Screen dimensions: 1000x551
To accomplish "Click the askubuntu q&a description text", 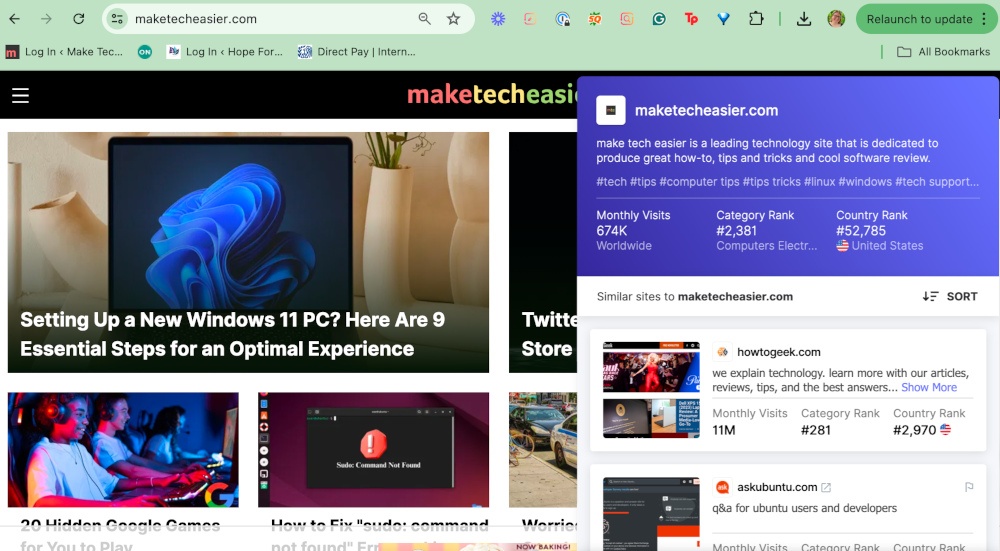I will click(x=804, y=508).
